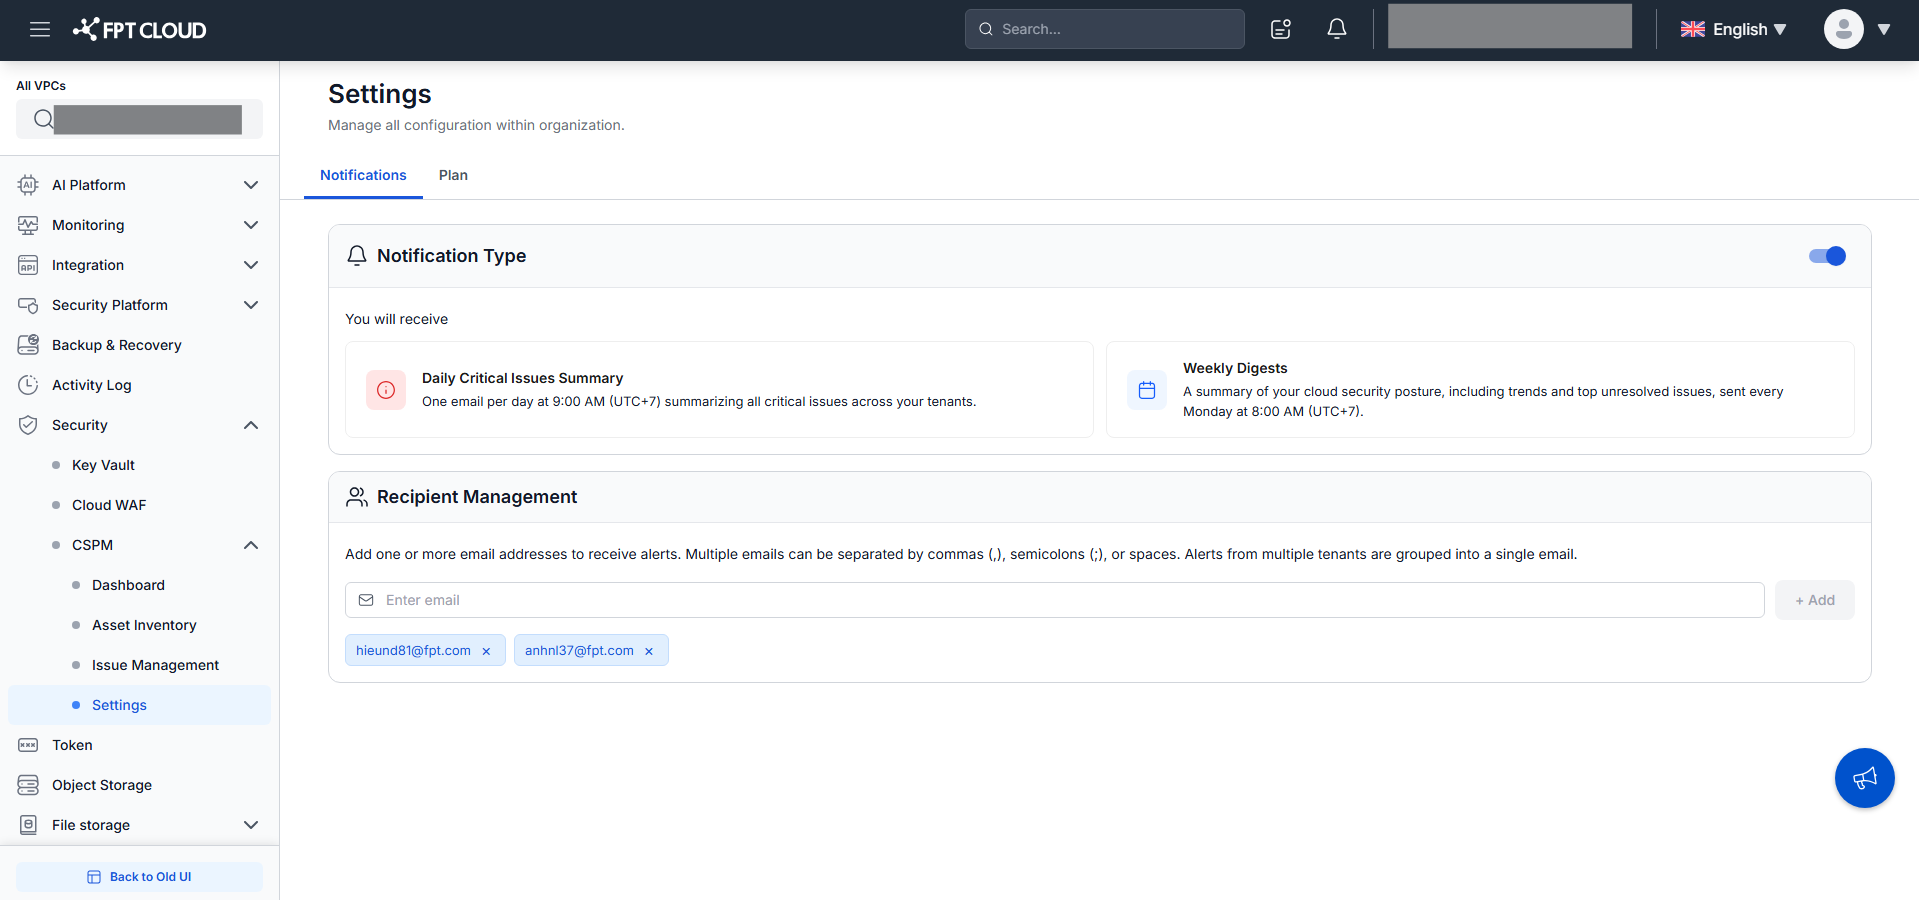Image resolution: width=1919 pixels, height=900 pixels.
Task: Click the All VPCs search field
Action: click(x=139, y=119)
